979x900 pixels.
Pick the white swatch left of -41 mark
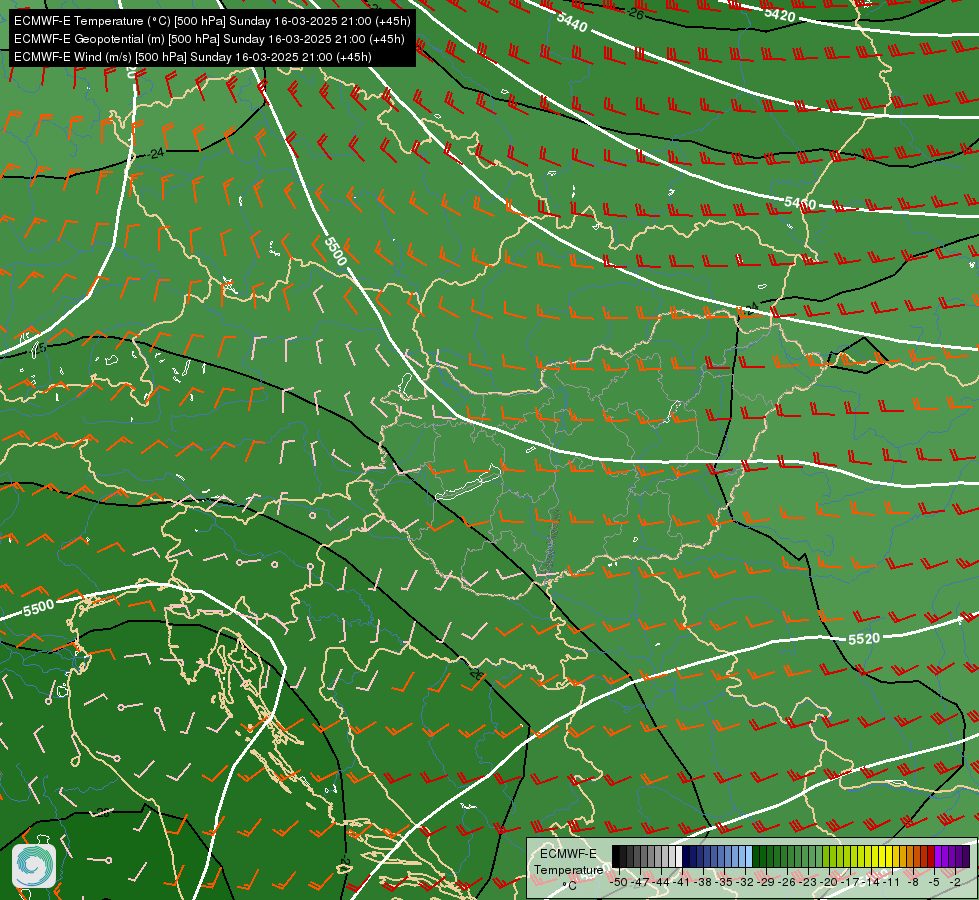pos(679,856)
